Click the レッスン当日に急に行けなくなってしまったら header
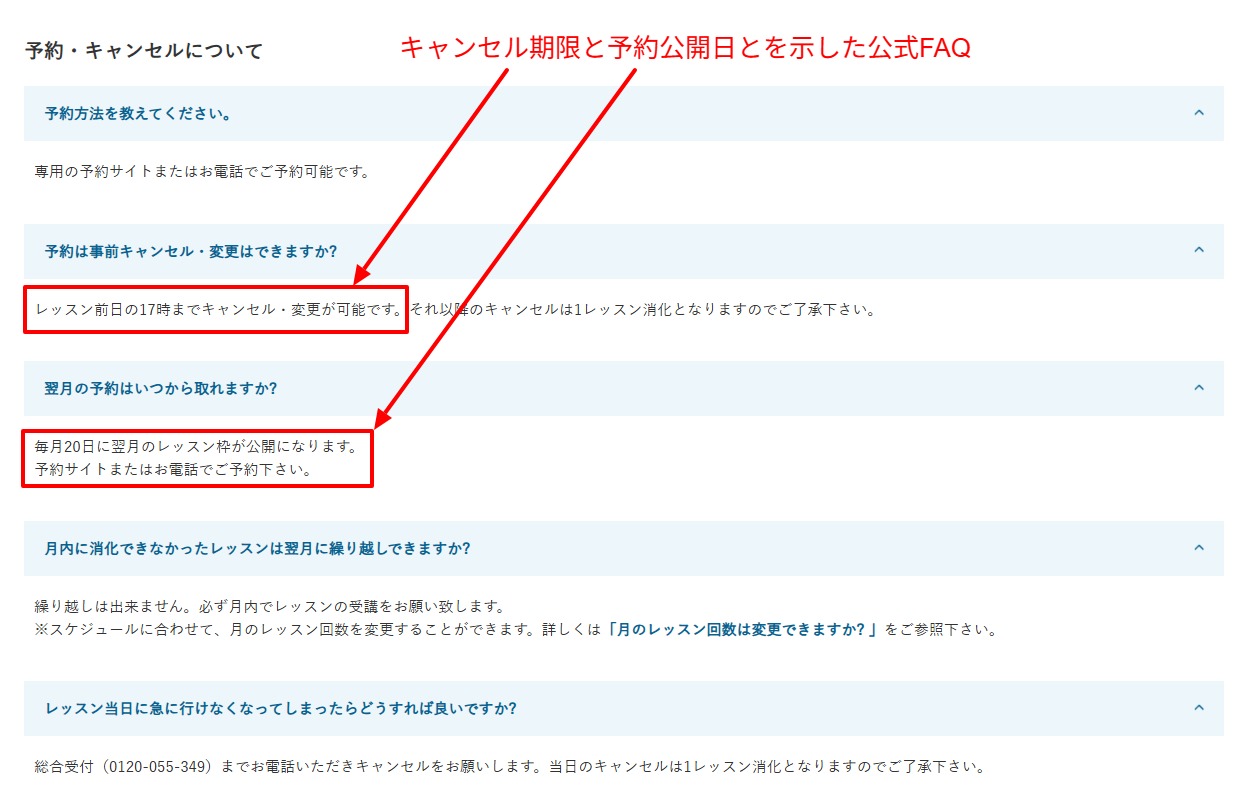The width and height of the screenshot is (1257, 808). tap(624, 708)
